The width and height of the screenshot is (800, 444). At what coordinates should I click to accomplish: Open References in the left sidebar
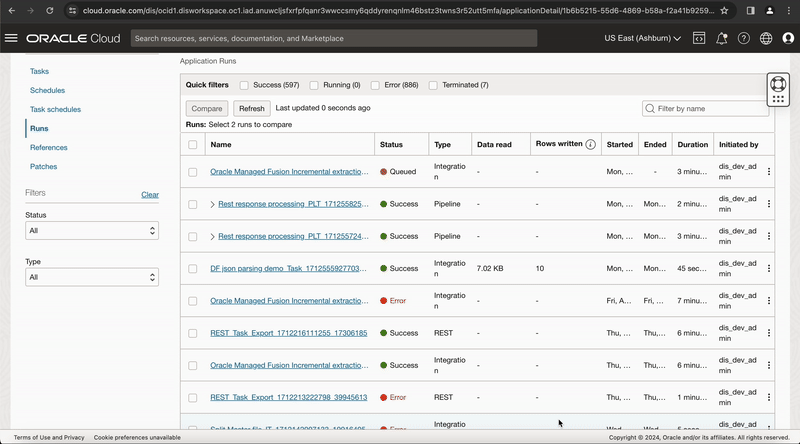pos(48,147)
